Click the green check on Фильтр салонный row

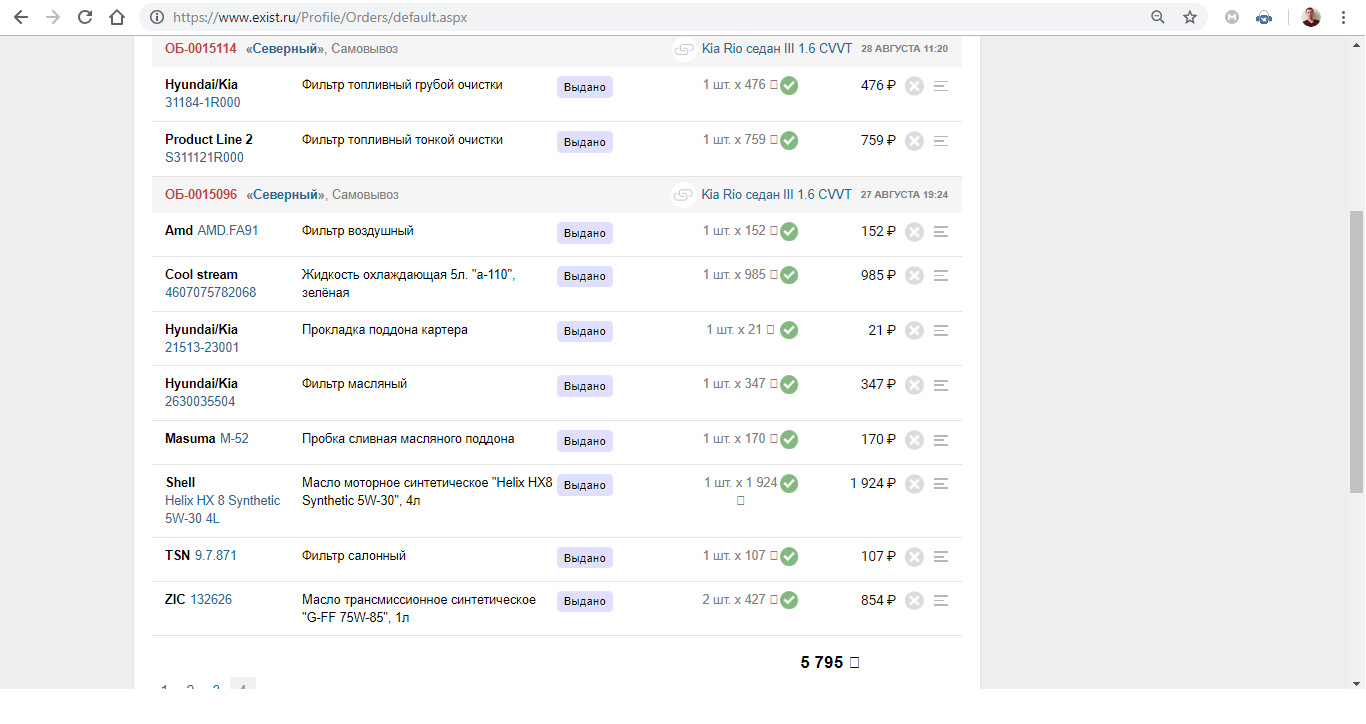pos(789,557)
